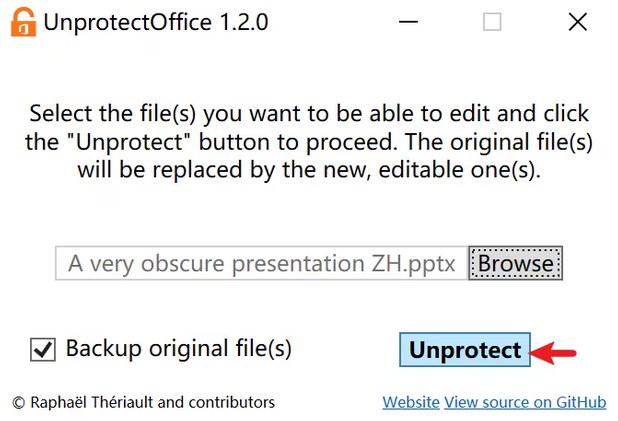Click the Raphaël Thériault copyright text
The image size is (618, 421).
[143, 402]
